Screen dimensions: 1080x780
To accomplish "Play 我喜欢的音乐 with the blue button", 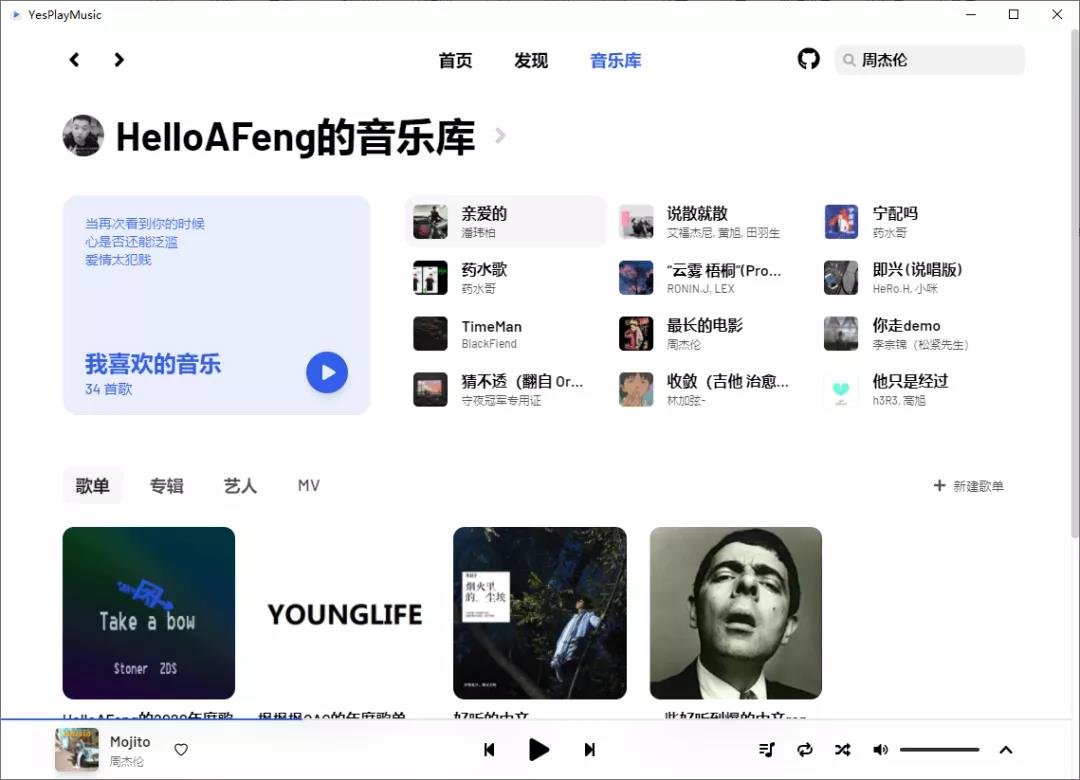I will (x=326, y=373).
